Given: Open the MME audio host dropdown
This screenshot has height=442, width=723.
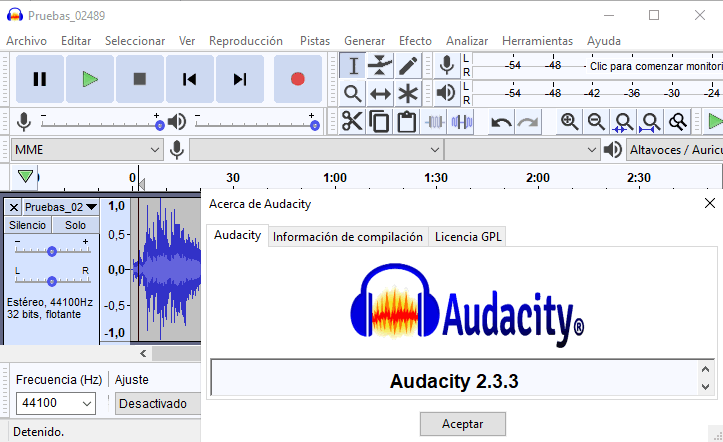Looking at the screenshot, I should click(87, 150).
